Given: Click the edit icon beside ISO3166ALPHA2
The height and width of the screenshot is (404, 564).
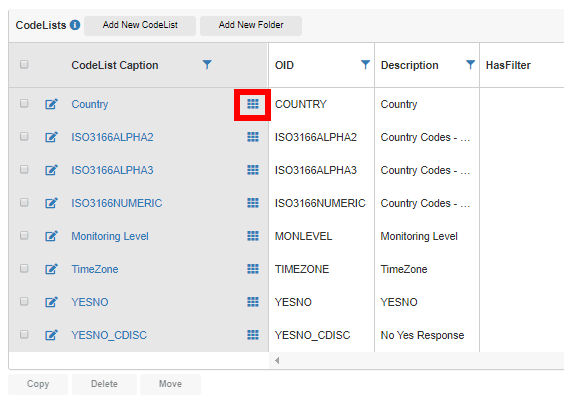Looking at the screenshot, I should pos(51,137).
